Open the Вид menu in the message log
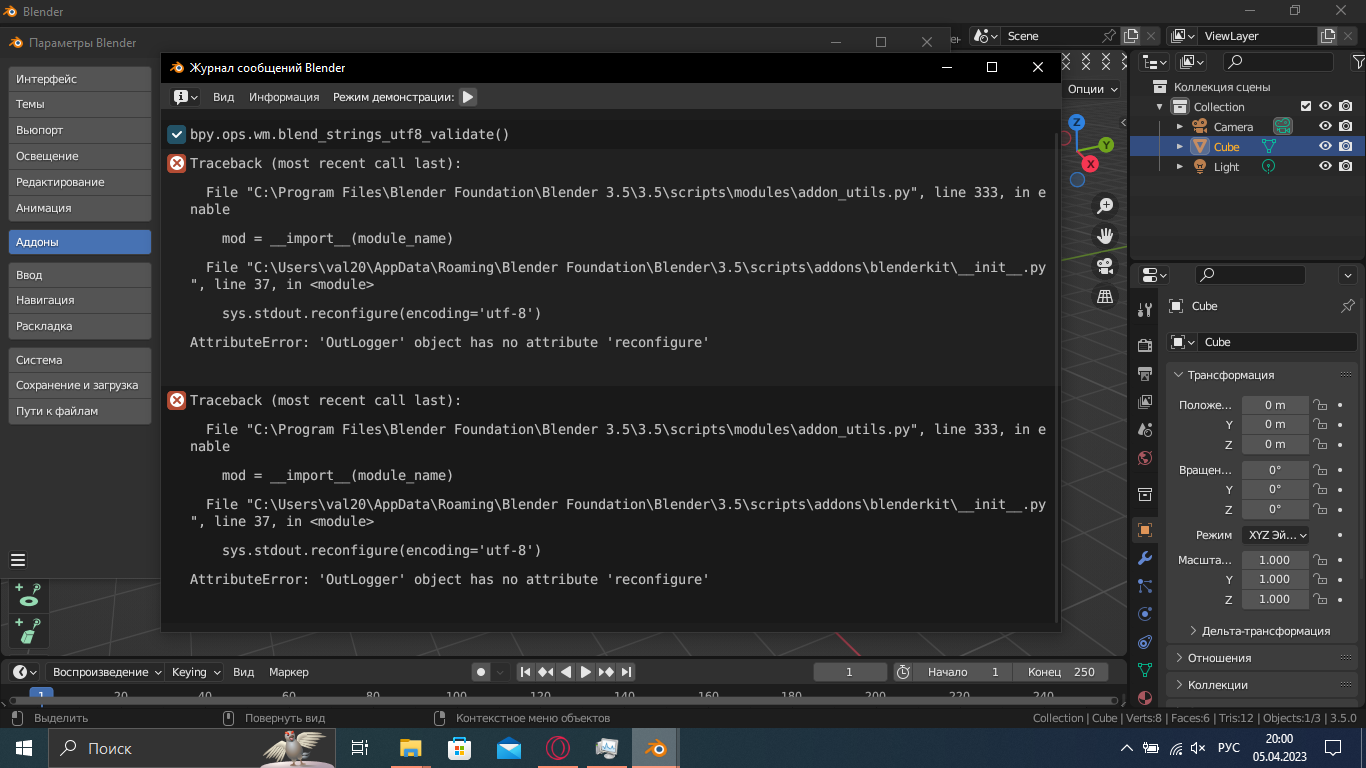 (x=223, y=96)
